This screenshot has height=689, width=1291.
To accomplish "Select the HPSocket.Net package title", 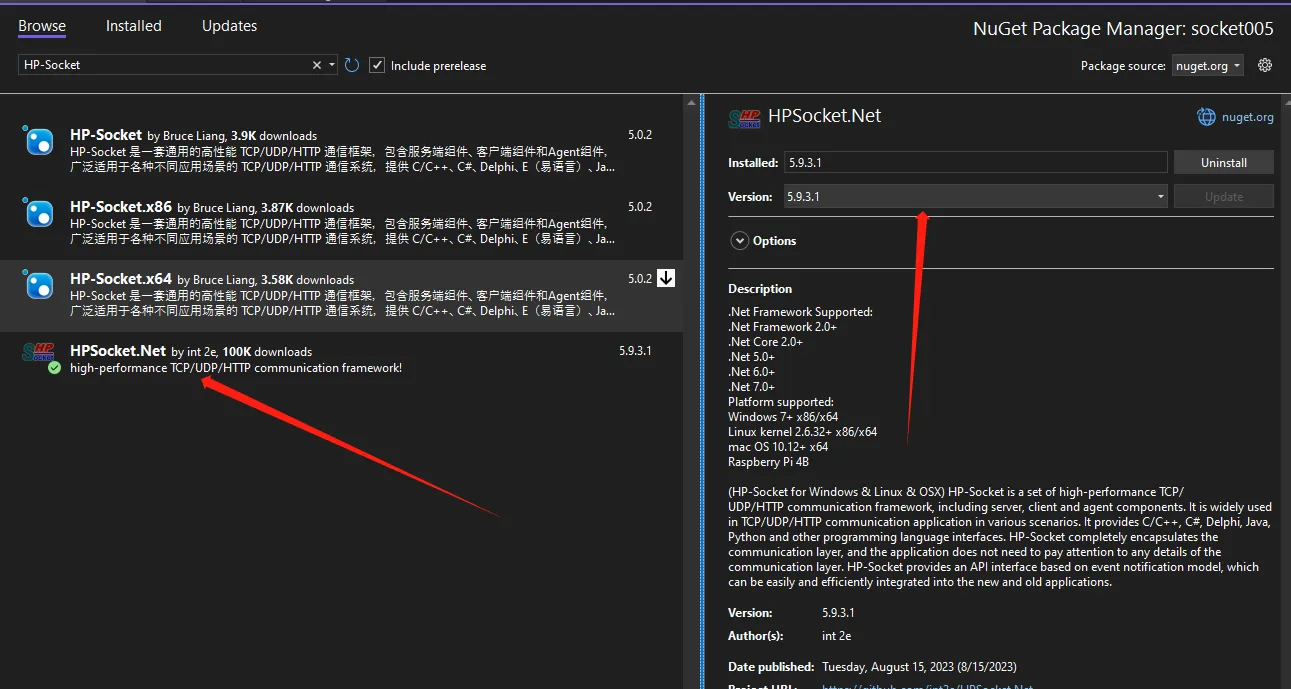I will (x=118, y=351).
